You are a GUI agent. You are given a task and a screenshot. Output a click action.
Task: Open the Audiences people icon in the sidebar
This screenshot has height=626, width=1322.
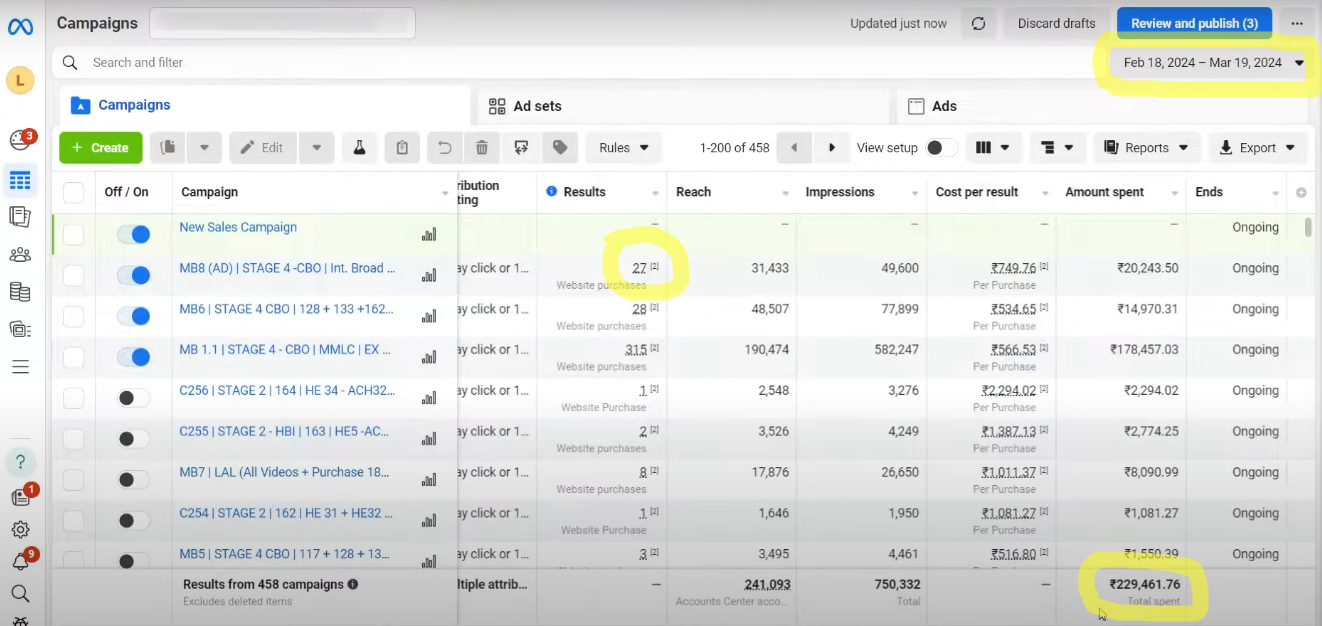pos(20,254)
